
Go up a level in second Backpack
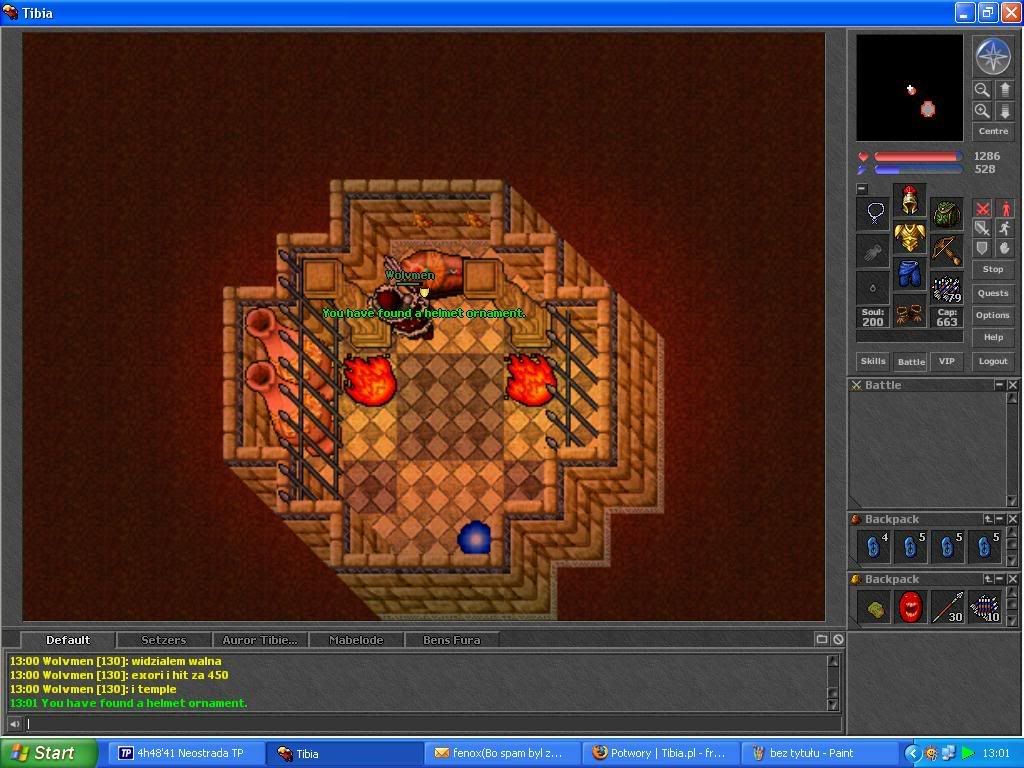(988, 579)
